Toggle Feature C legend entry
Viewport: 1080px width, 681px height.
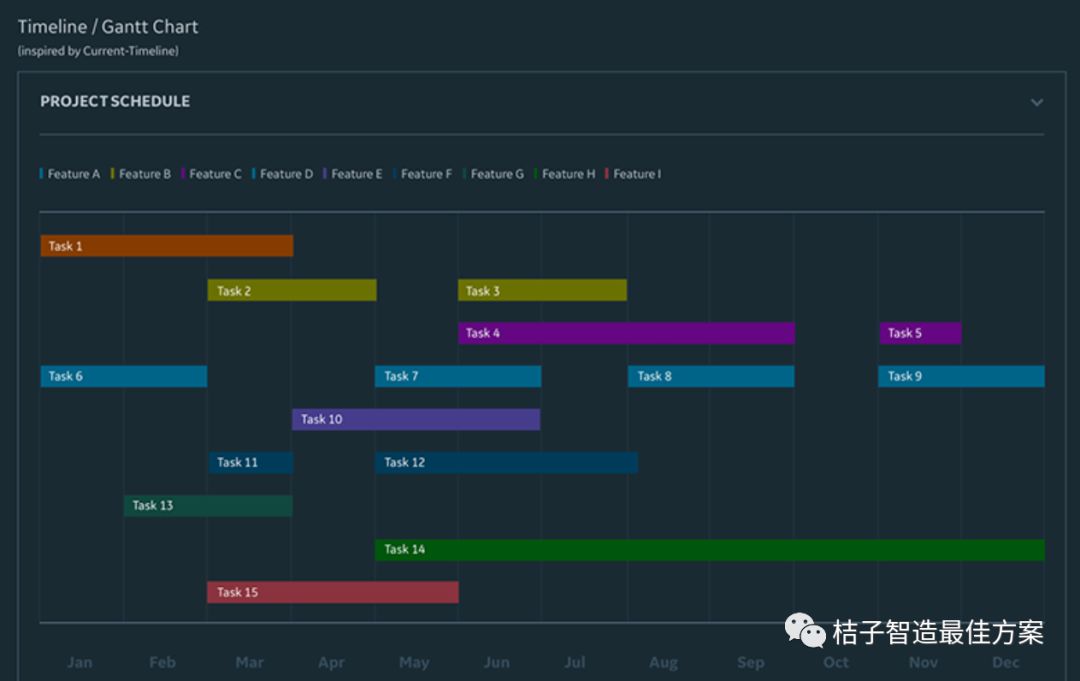pyautogui.click(x=214, y=174)
